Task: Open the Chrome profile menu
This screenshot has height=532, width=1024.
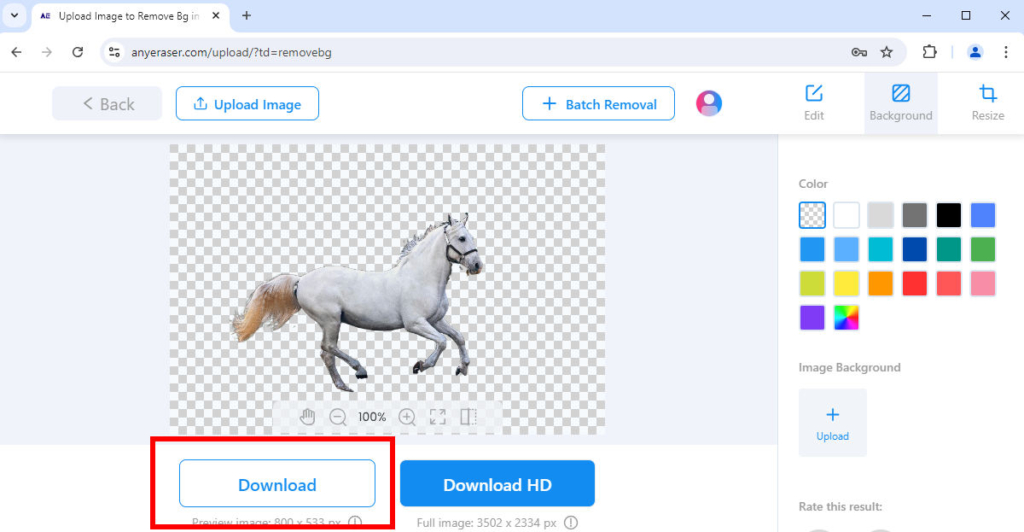Action: pos(974,52)
